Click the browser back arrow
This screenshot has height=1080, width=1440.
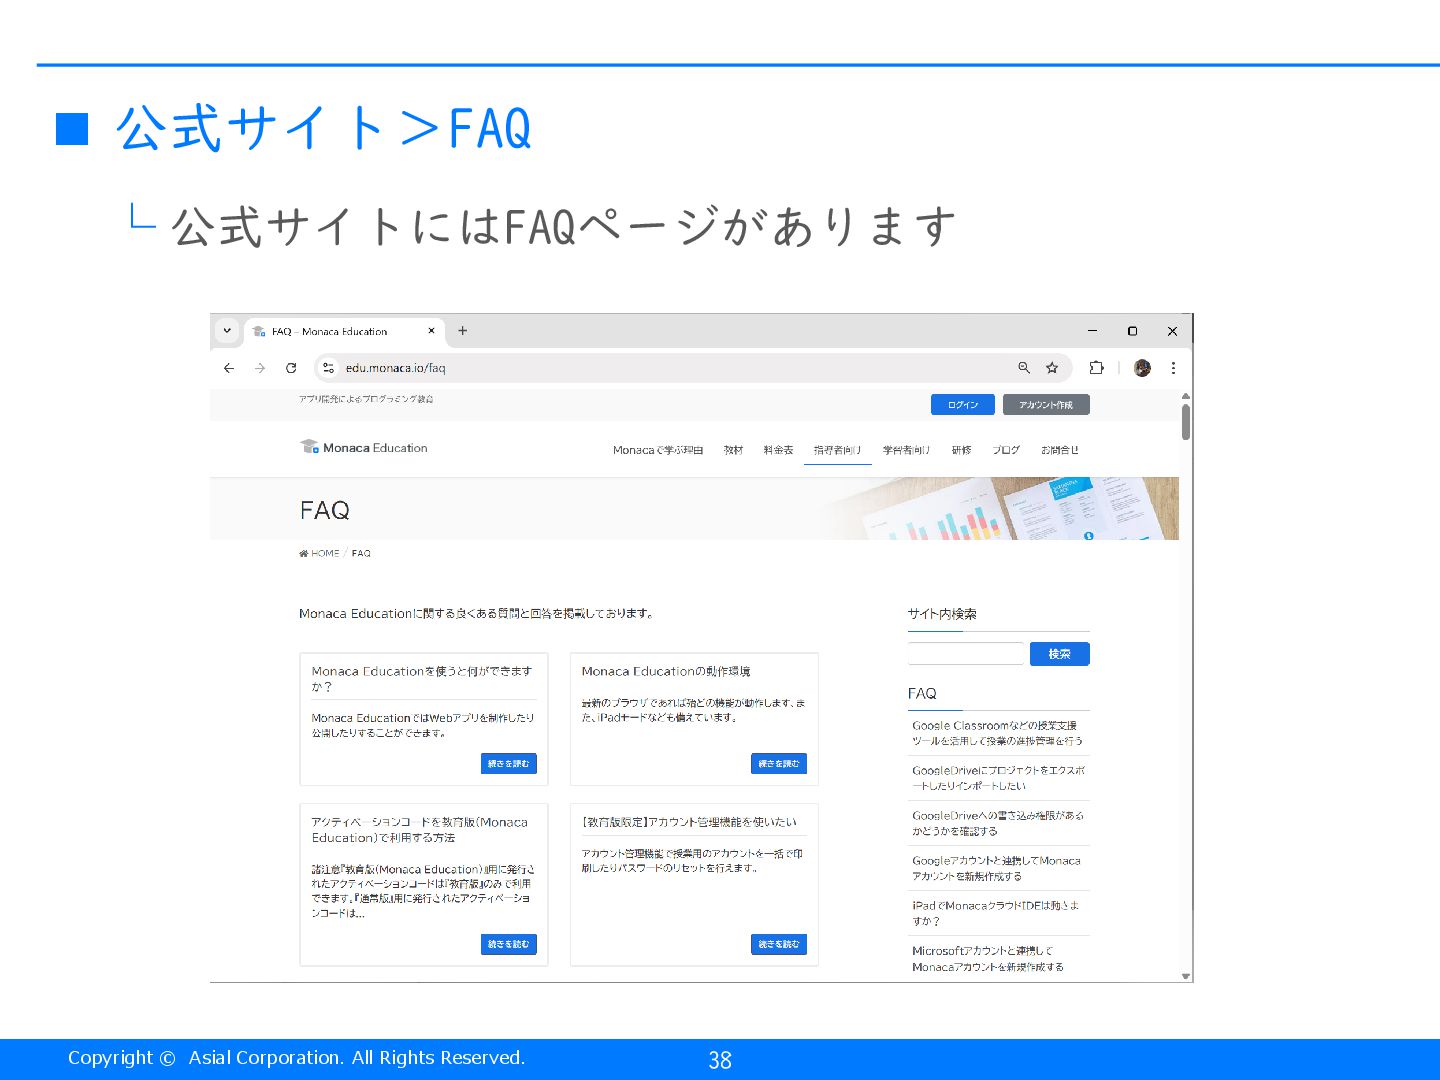click(x=229, y=368)
